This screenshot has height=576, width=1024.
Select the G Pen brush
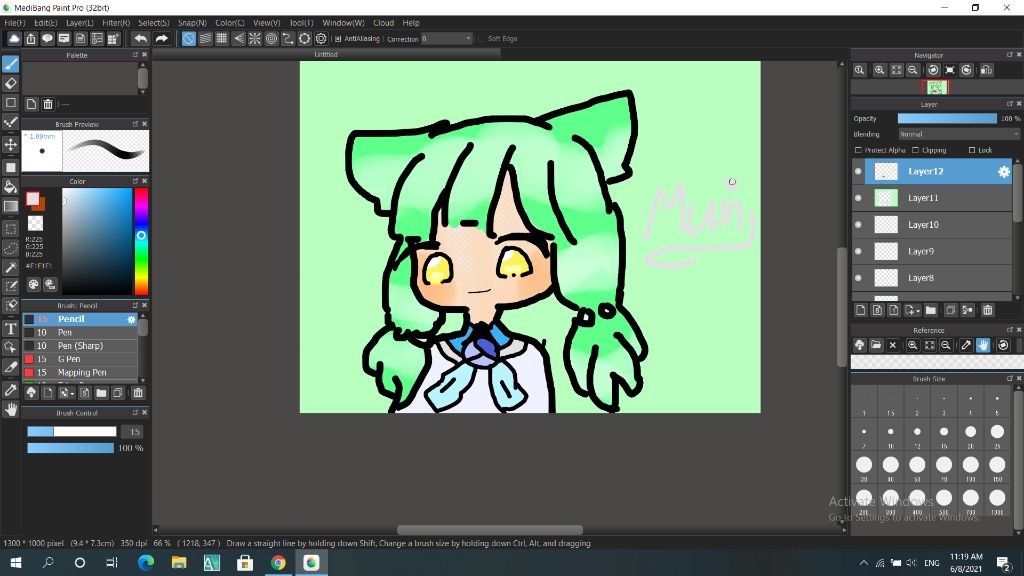tap(80, 359)
